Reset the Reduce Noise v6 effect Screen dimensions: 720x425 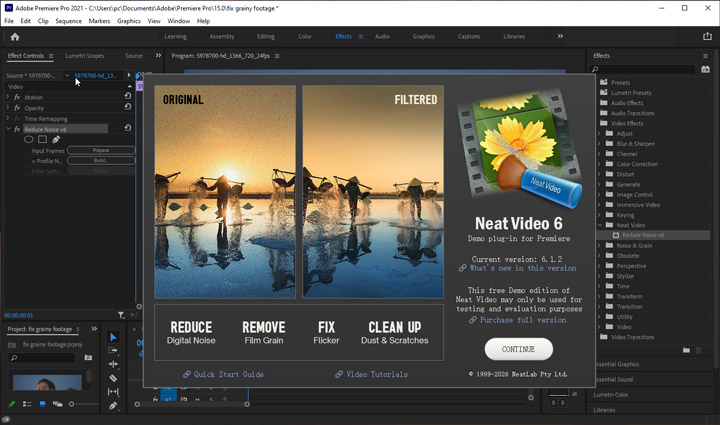pyautogui.click(x=128, y=128)
